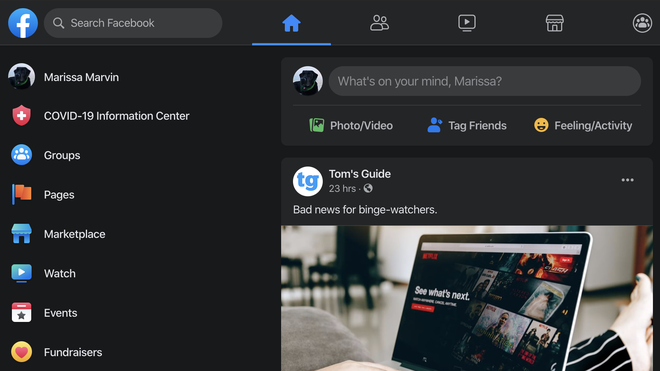Open the Watch video tab icon
660x371 pixels.
[x=467, y=23]
